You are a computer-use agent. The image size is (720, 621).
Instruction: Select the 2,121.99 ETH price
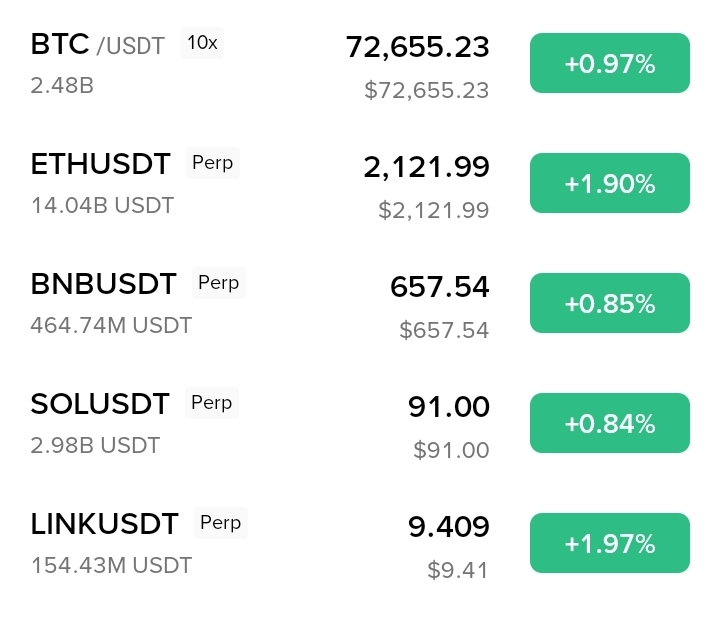tap(426, 167)
